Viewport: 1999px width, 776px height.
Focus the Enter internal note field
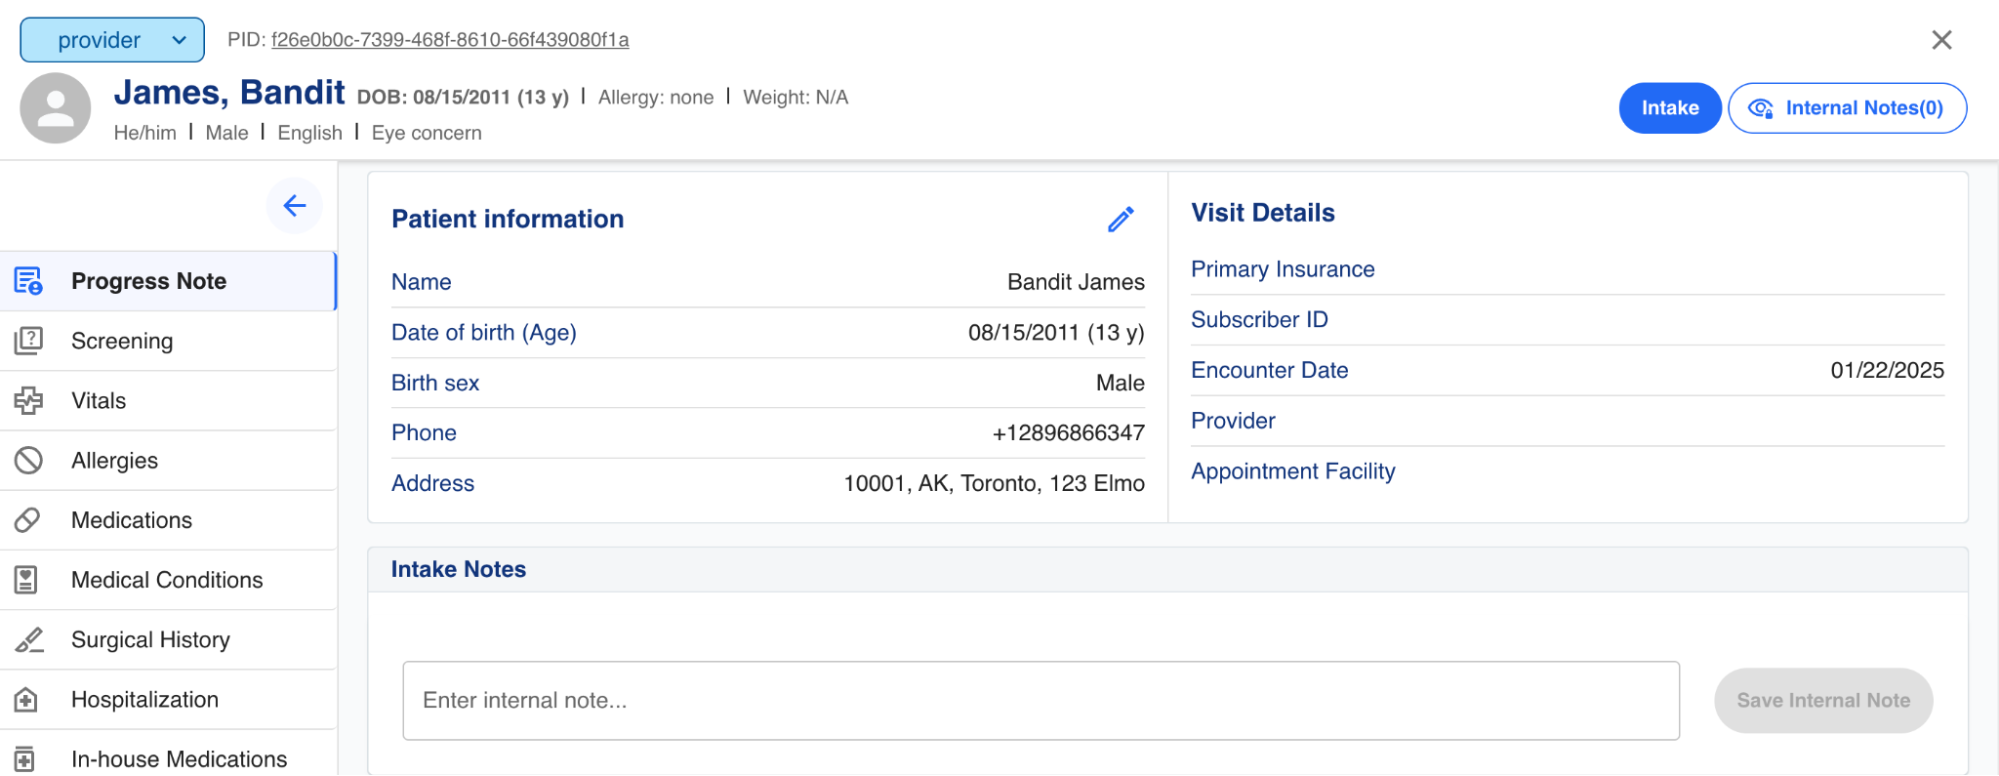1040,701
